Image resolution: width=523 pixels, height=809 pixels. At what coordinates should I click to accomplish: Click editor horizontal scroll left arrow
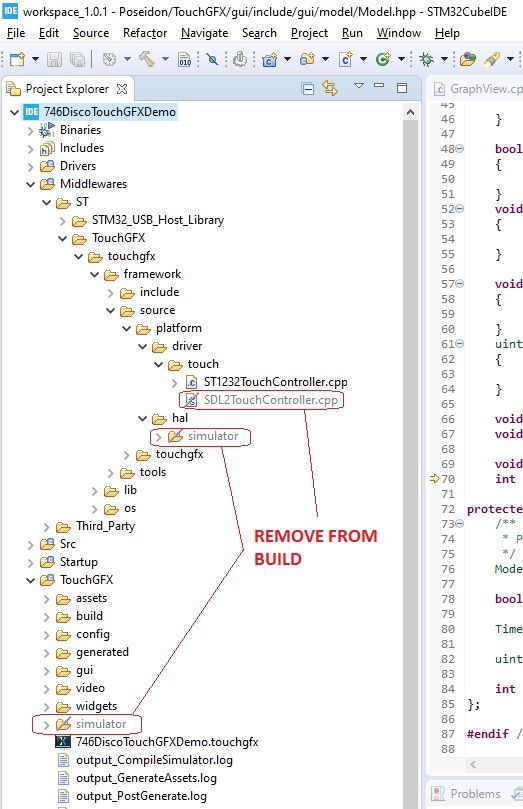click(473, 764)
